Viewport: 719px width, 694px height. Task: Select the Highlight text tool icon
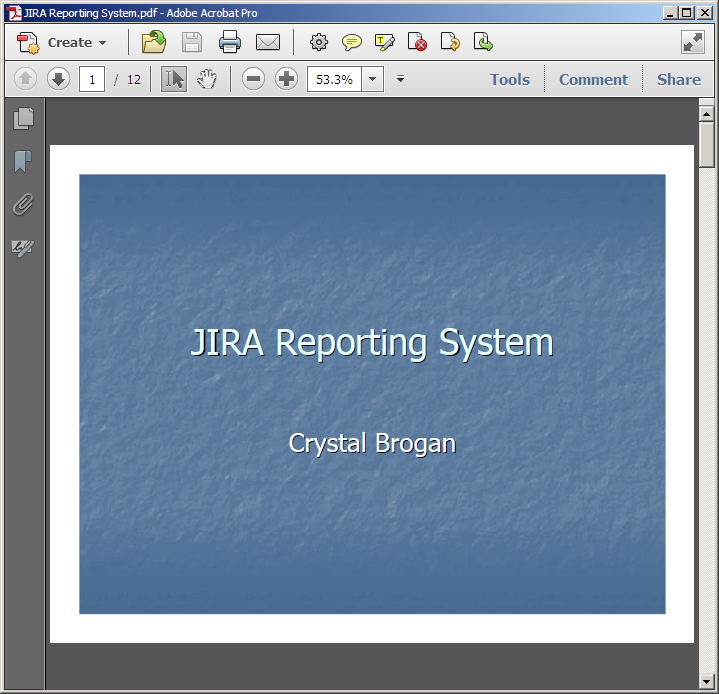pos(385,42)
